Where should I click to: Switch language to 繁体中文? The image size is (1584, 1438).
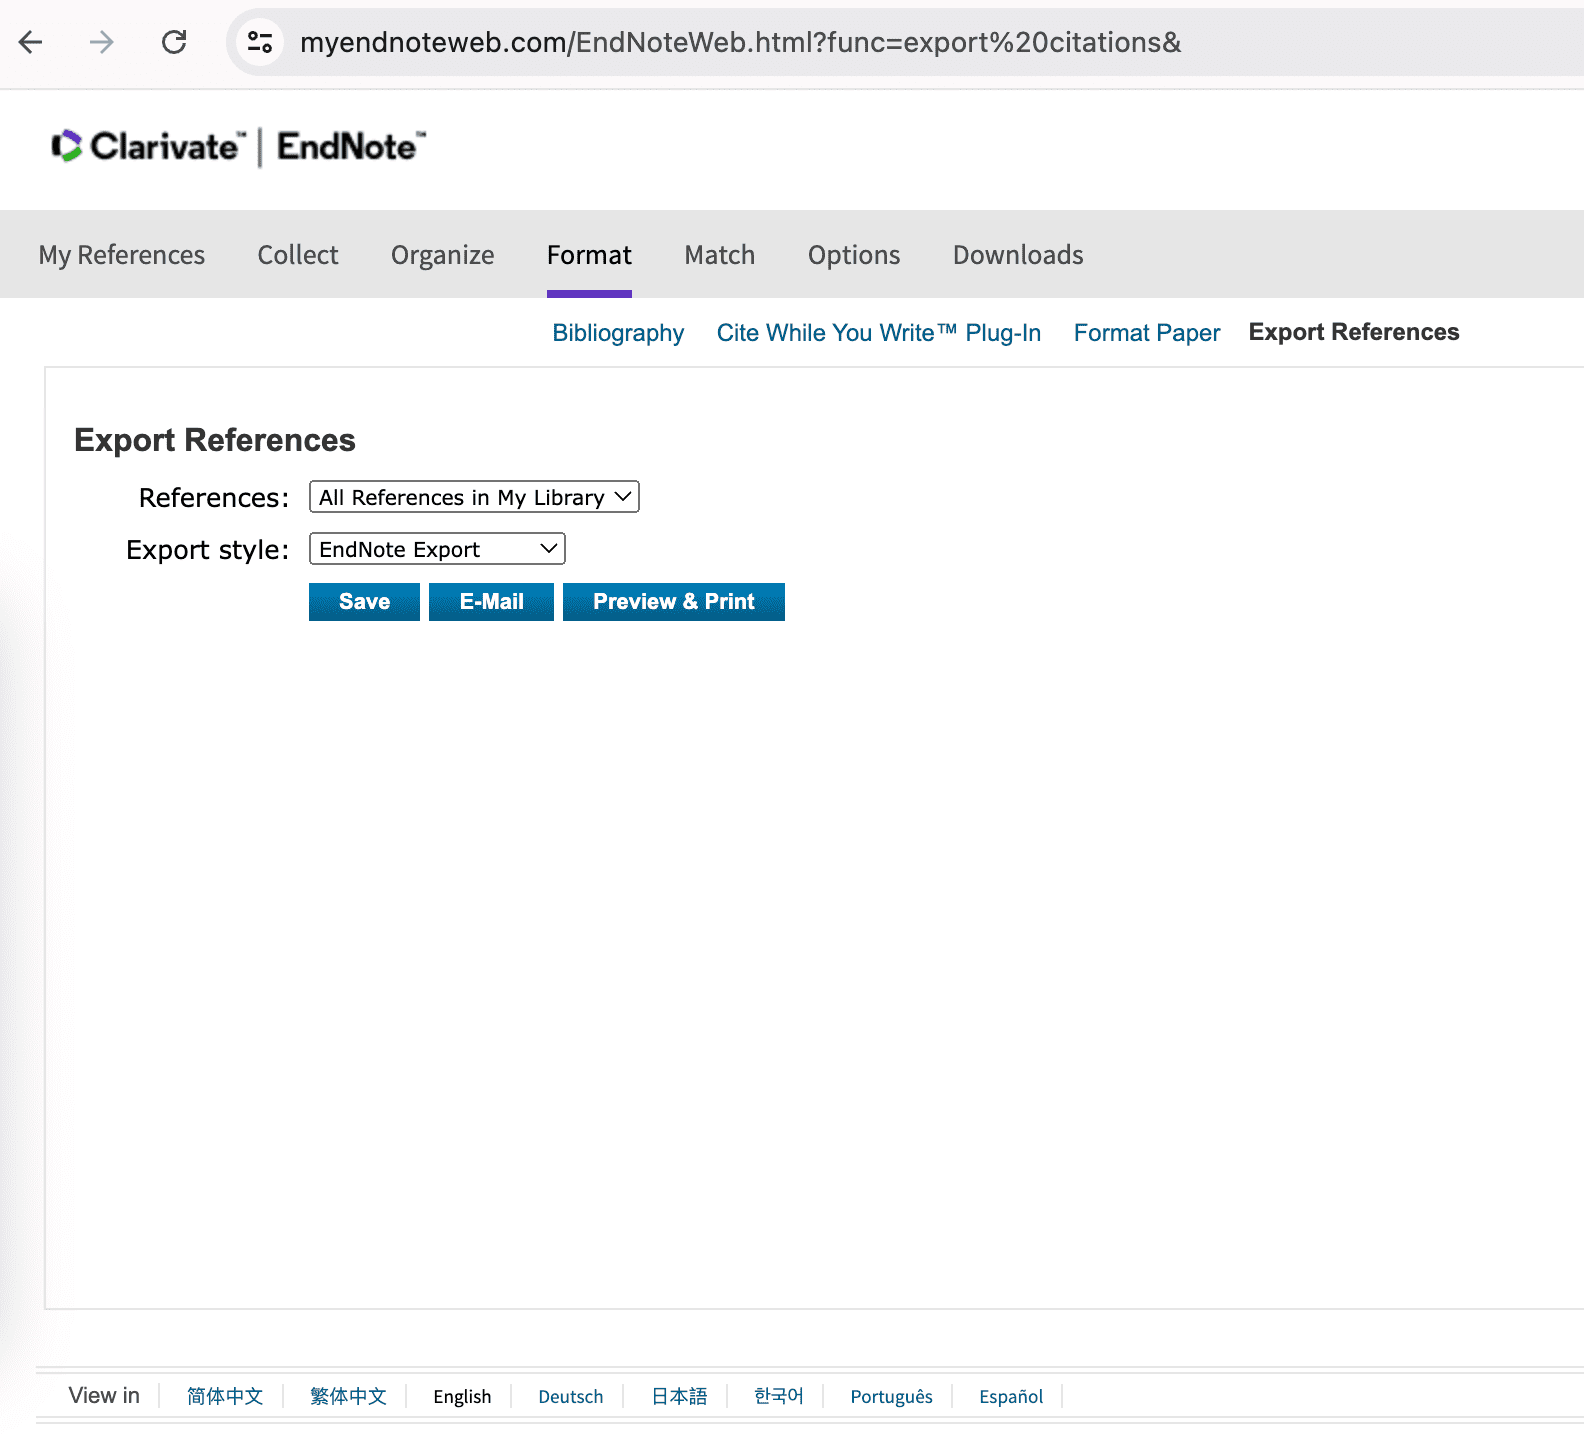348,1396
